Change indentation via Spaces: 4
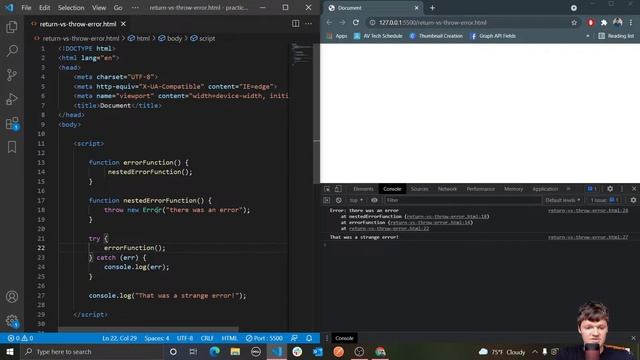 (157, 338)
